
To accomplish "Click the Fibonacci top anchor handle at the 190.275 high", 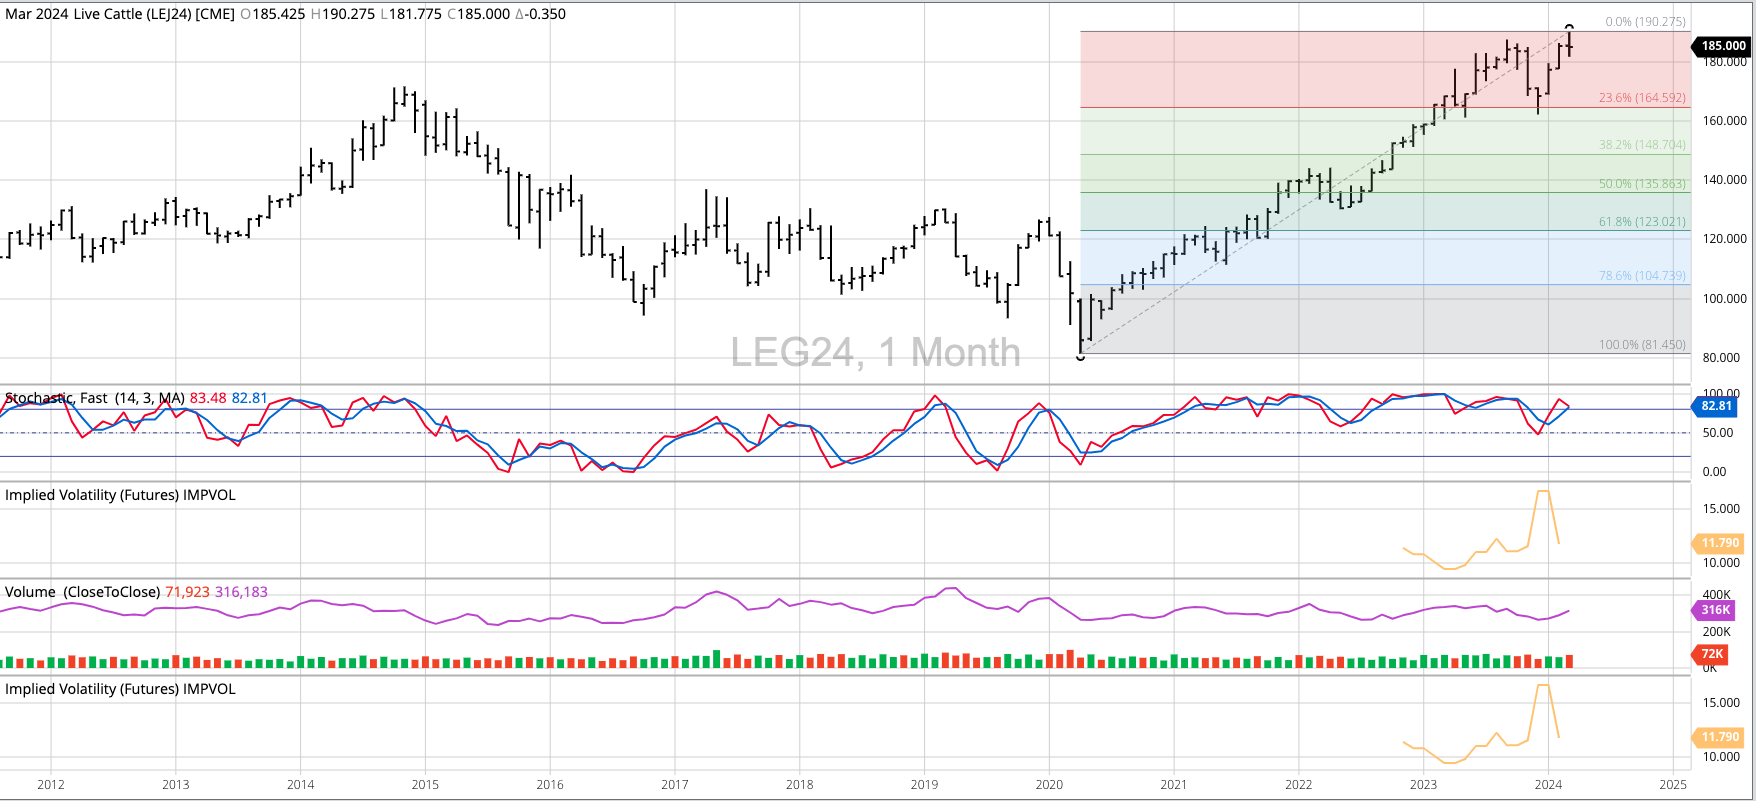I will (1569, 27).
